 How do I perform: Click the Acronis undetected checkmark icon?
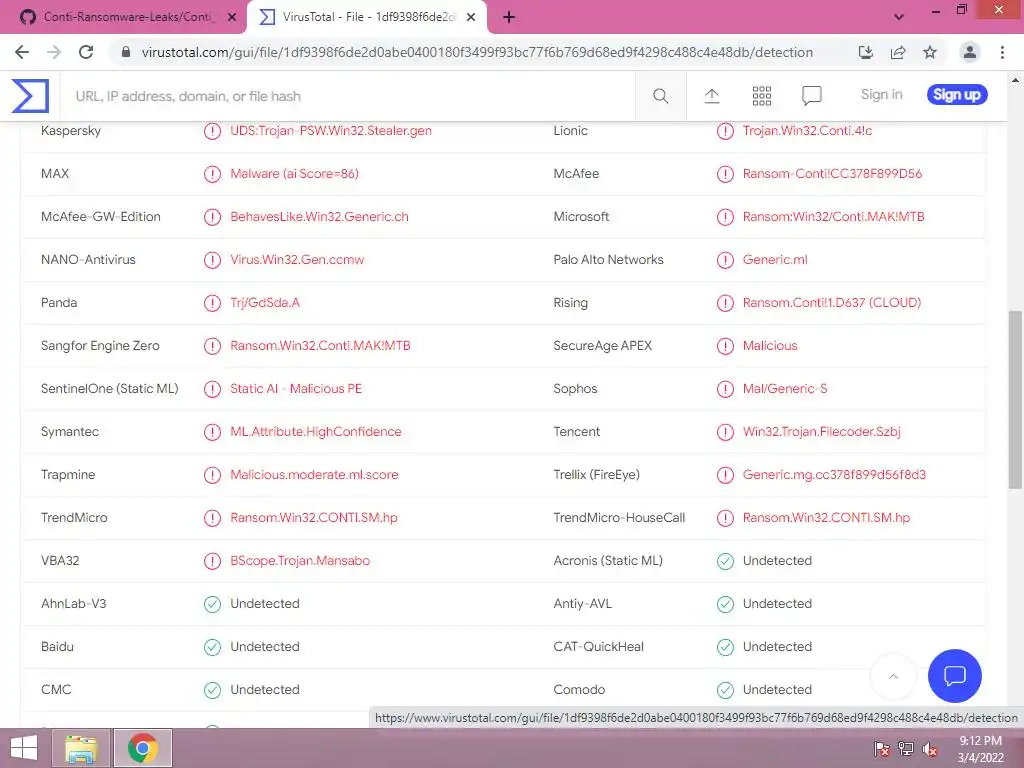pos(725,561)
